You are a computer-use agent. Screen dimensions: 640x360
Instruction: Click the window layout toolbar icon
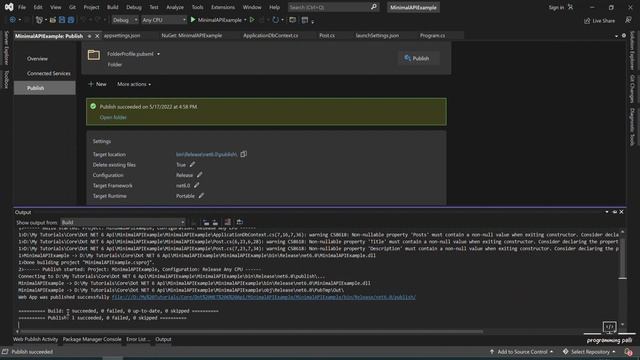(304, 20)
